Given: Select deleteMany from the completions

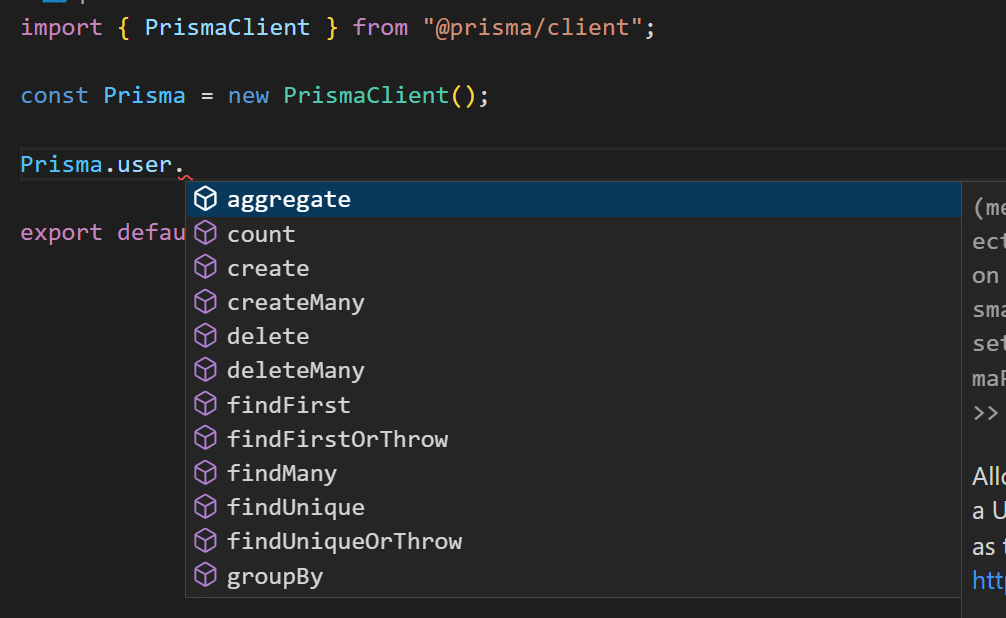Looking at the screenshot, I should 574,370.
